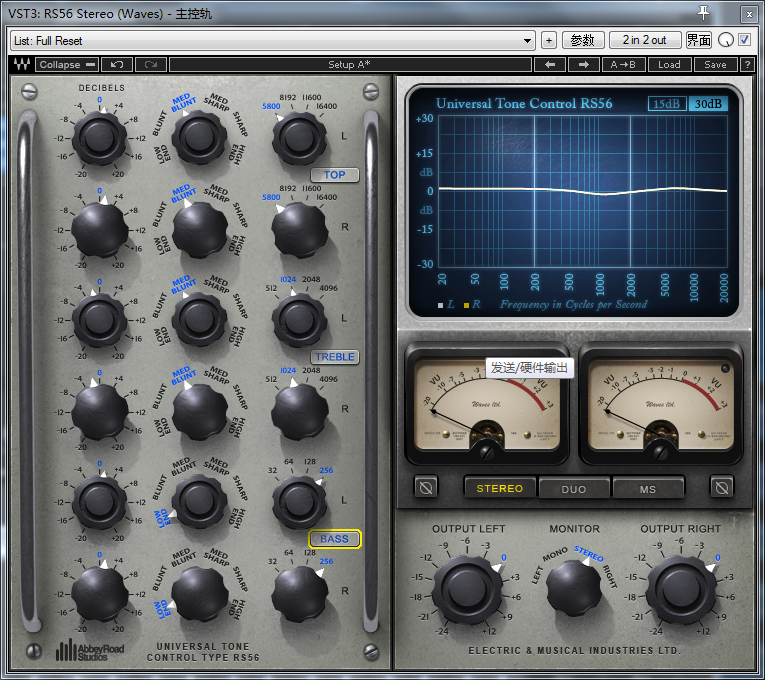Image resolution: width=765 pixels, height=680 pixels.
Task: Click the round wet/dry knob icon in header
Action: (x=726, y=40)
